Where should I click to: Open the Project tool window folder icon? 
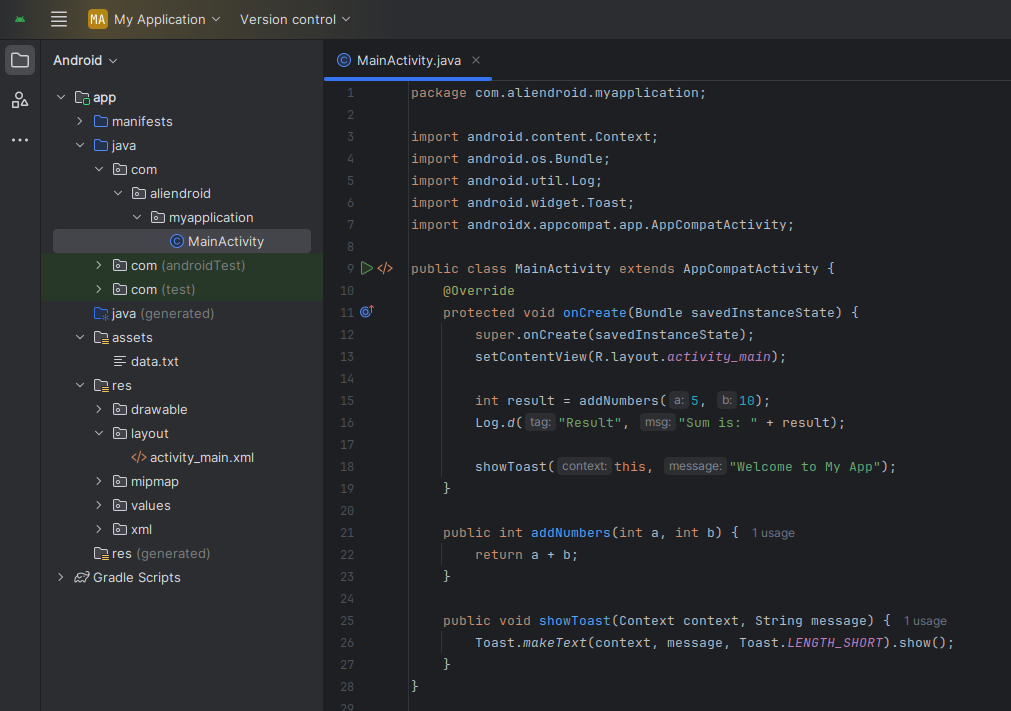(20, 61)
